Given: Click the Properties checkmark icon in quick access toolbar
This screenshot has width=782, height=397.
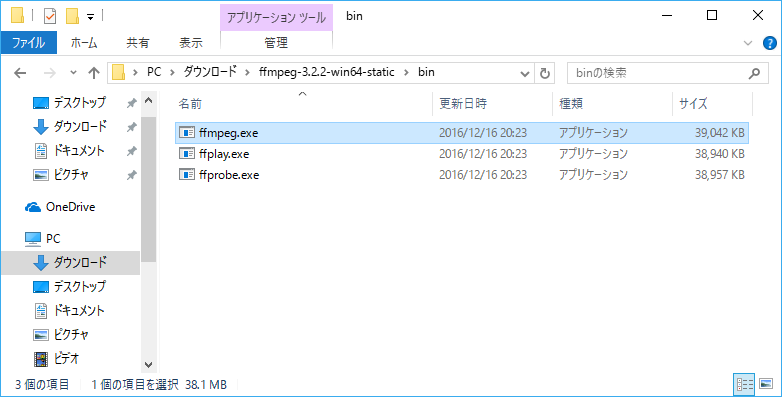Looking at the screenshot, I should [x=50, y=16].
